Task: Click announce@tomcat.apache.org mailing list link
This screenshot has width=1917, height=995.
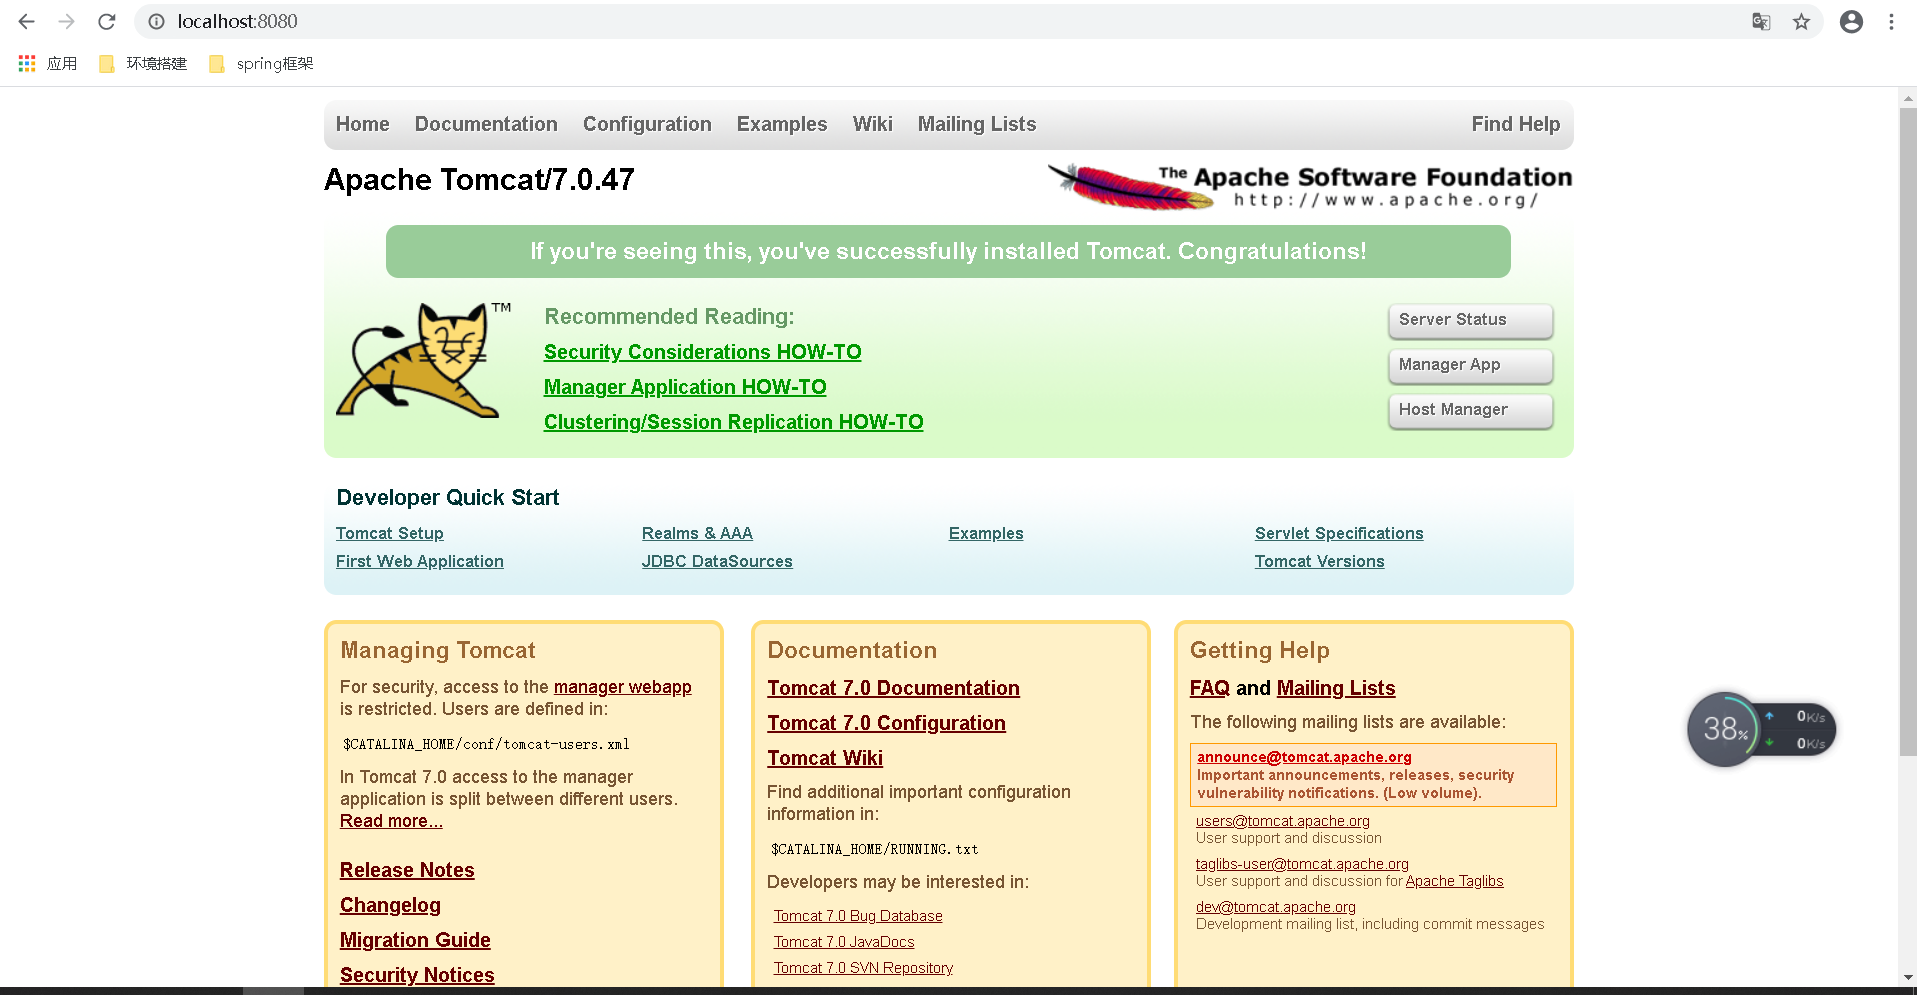Action: pyautogui.click(x=1304, y=757)
